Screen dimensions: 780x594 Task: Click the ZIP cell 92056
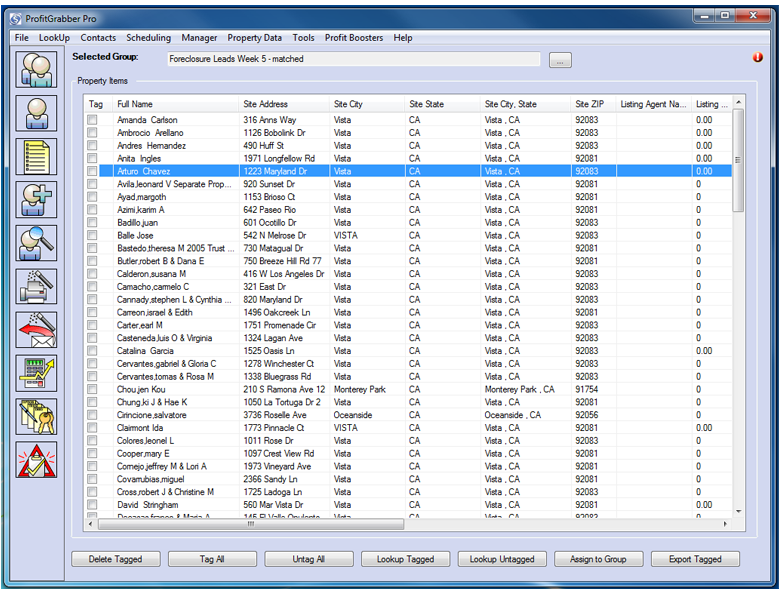tap(586, 415)
